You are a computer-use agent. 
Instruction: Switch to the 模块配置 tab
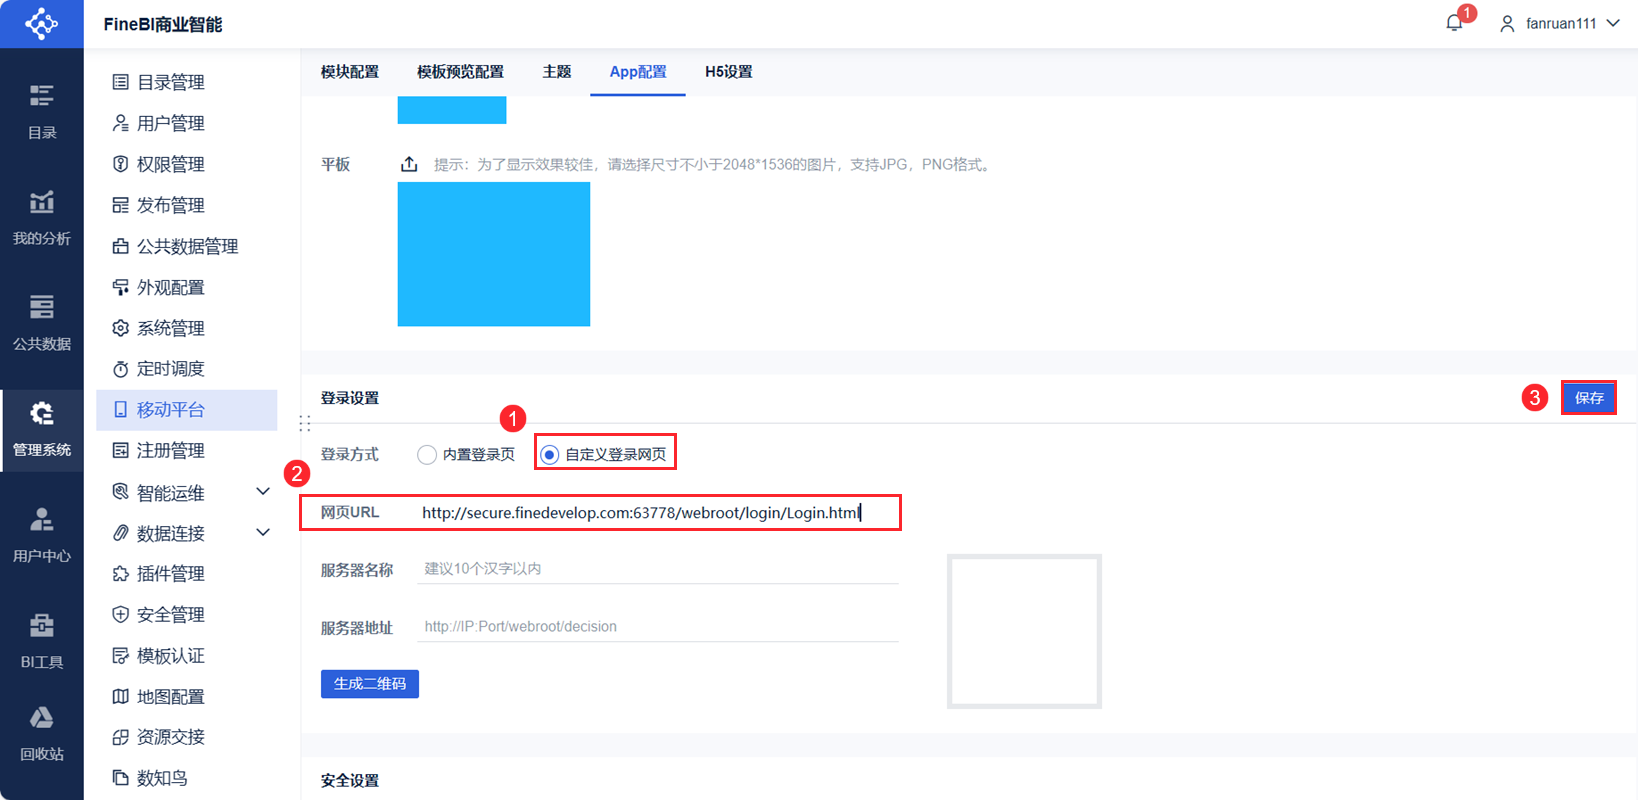tap(350, 72)
